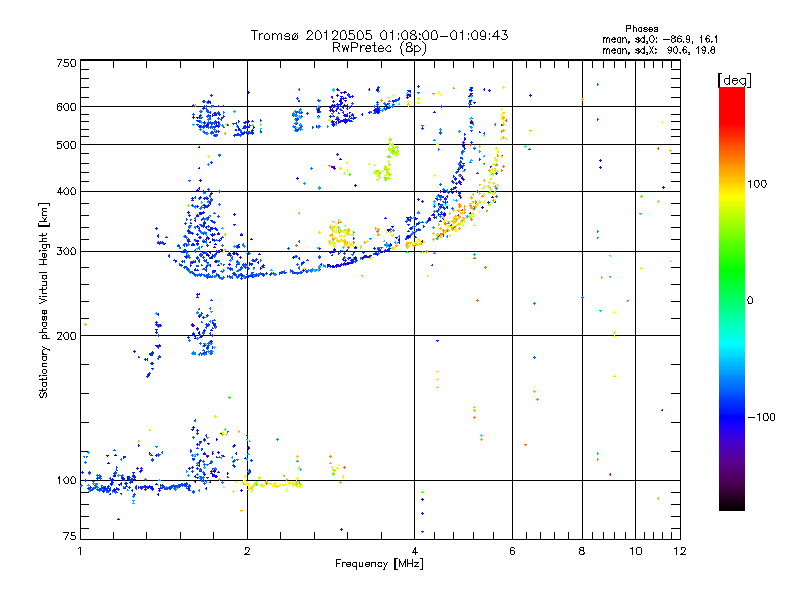Click the x-axis tick label "12"

[x=680, y=551]
